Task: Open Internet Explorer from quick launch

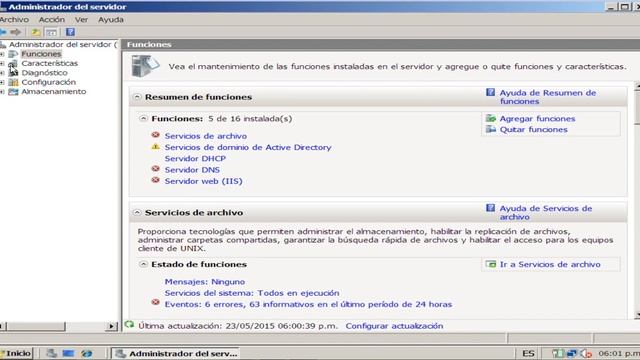Action: 86,353
